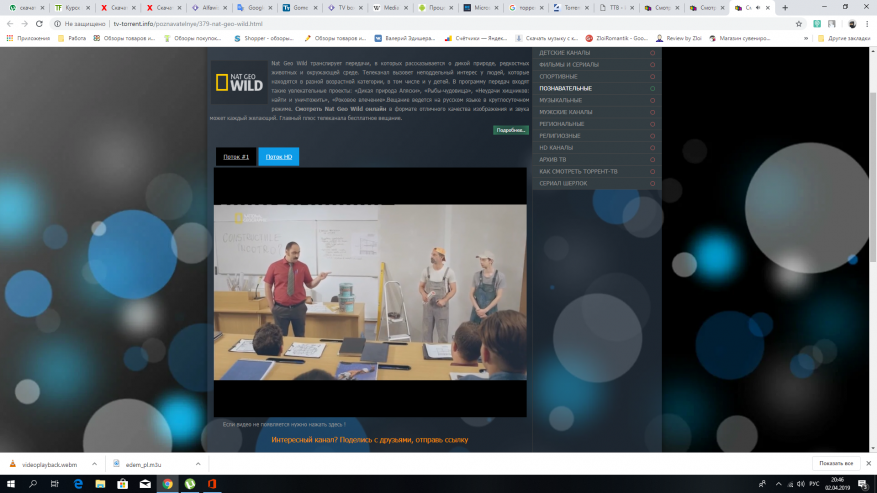Switch to the Google translate browser tab
The height and width of the screenshot is (493, 877).
pyautogui.click(x=254, y=8)
